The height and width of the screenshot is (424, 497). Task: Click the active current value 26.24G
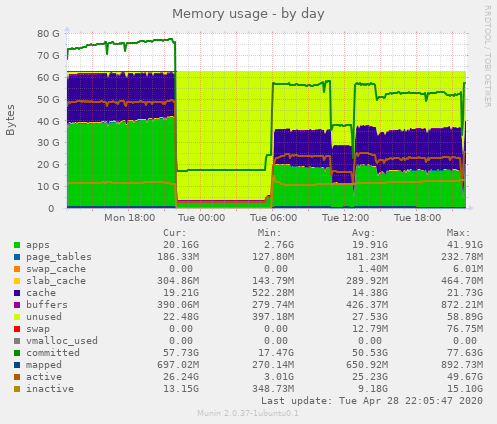181,377
